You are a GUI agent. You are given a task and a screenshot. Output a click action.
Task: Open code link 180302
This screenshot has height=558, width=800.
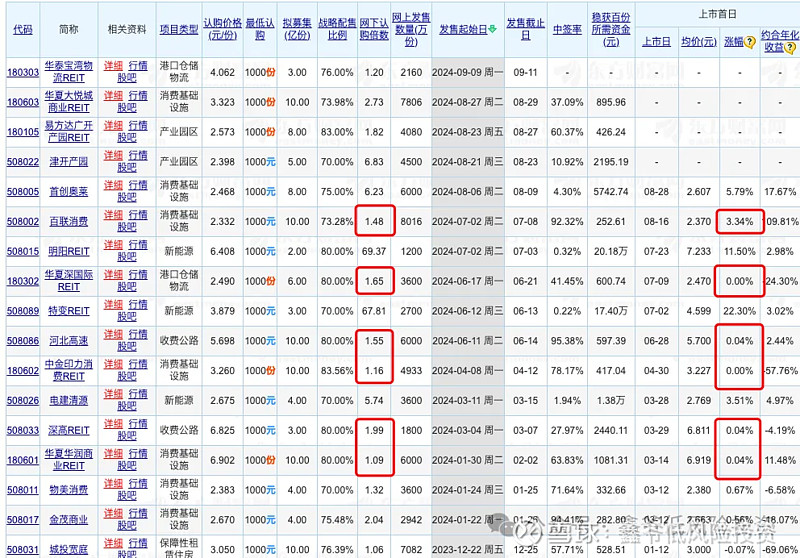pos(23,281)
